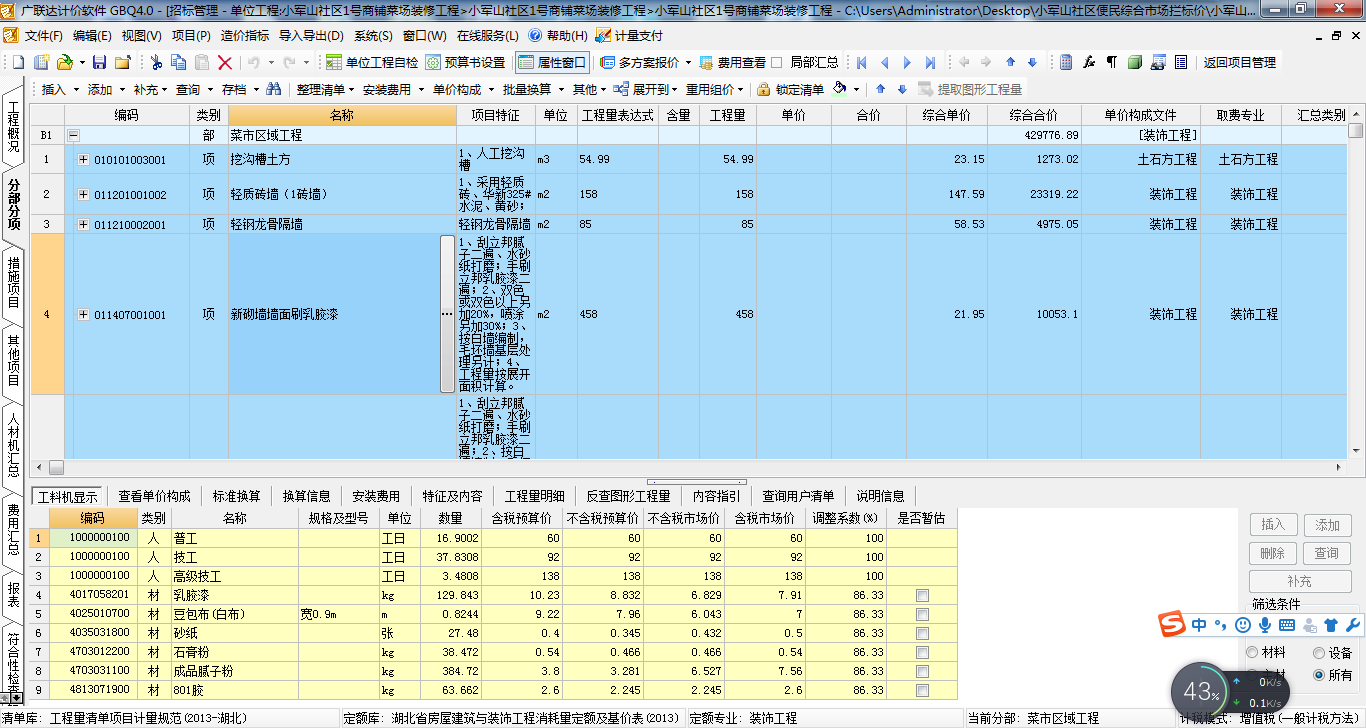
Task: Click the 锁定清单 lock list icon
Action: click(790, 89)
